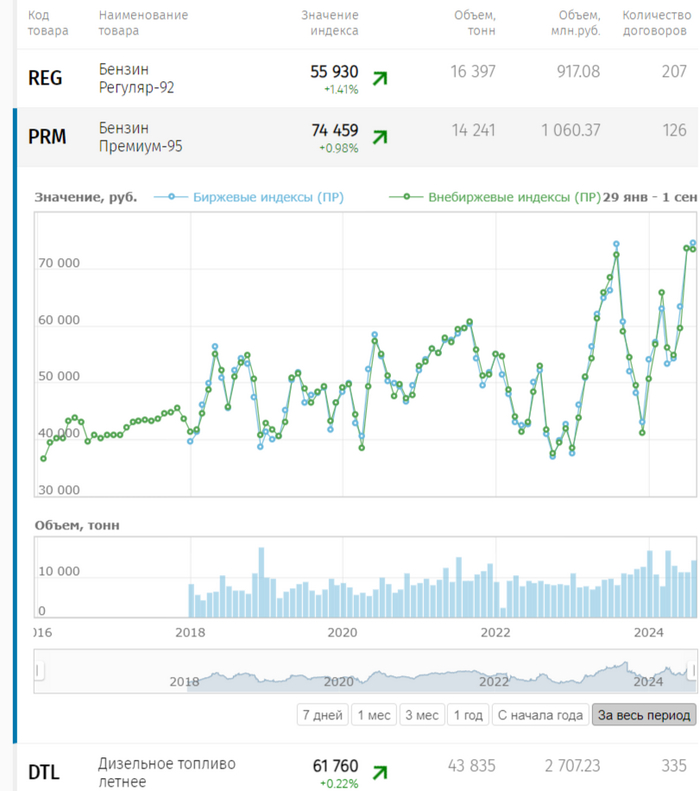
Task: Choose the С начала года range
Action: tap(539, 715)
